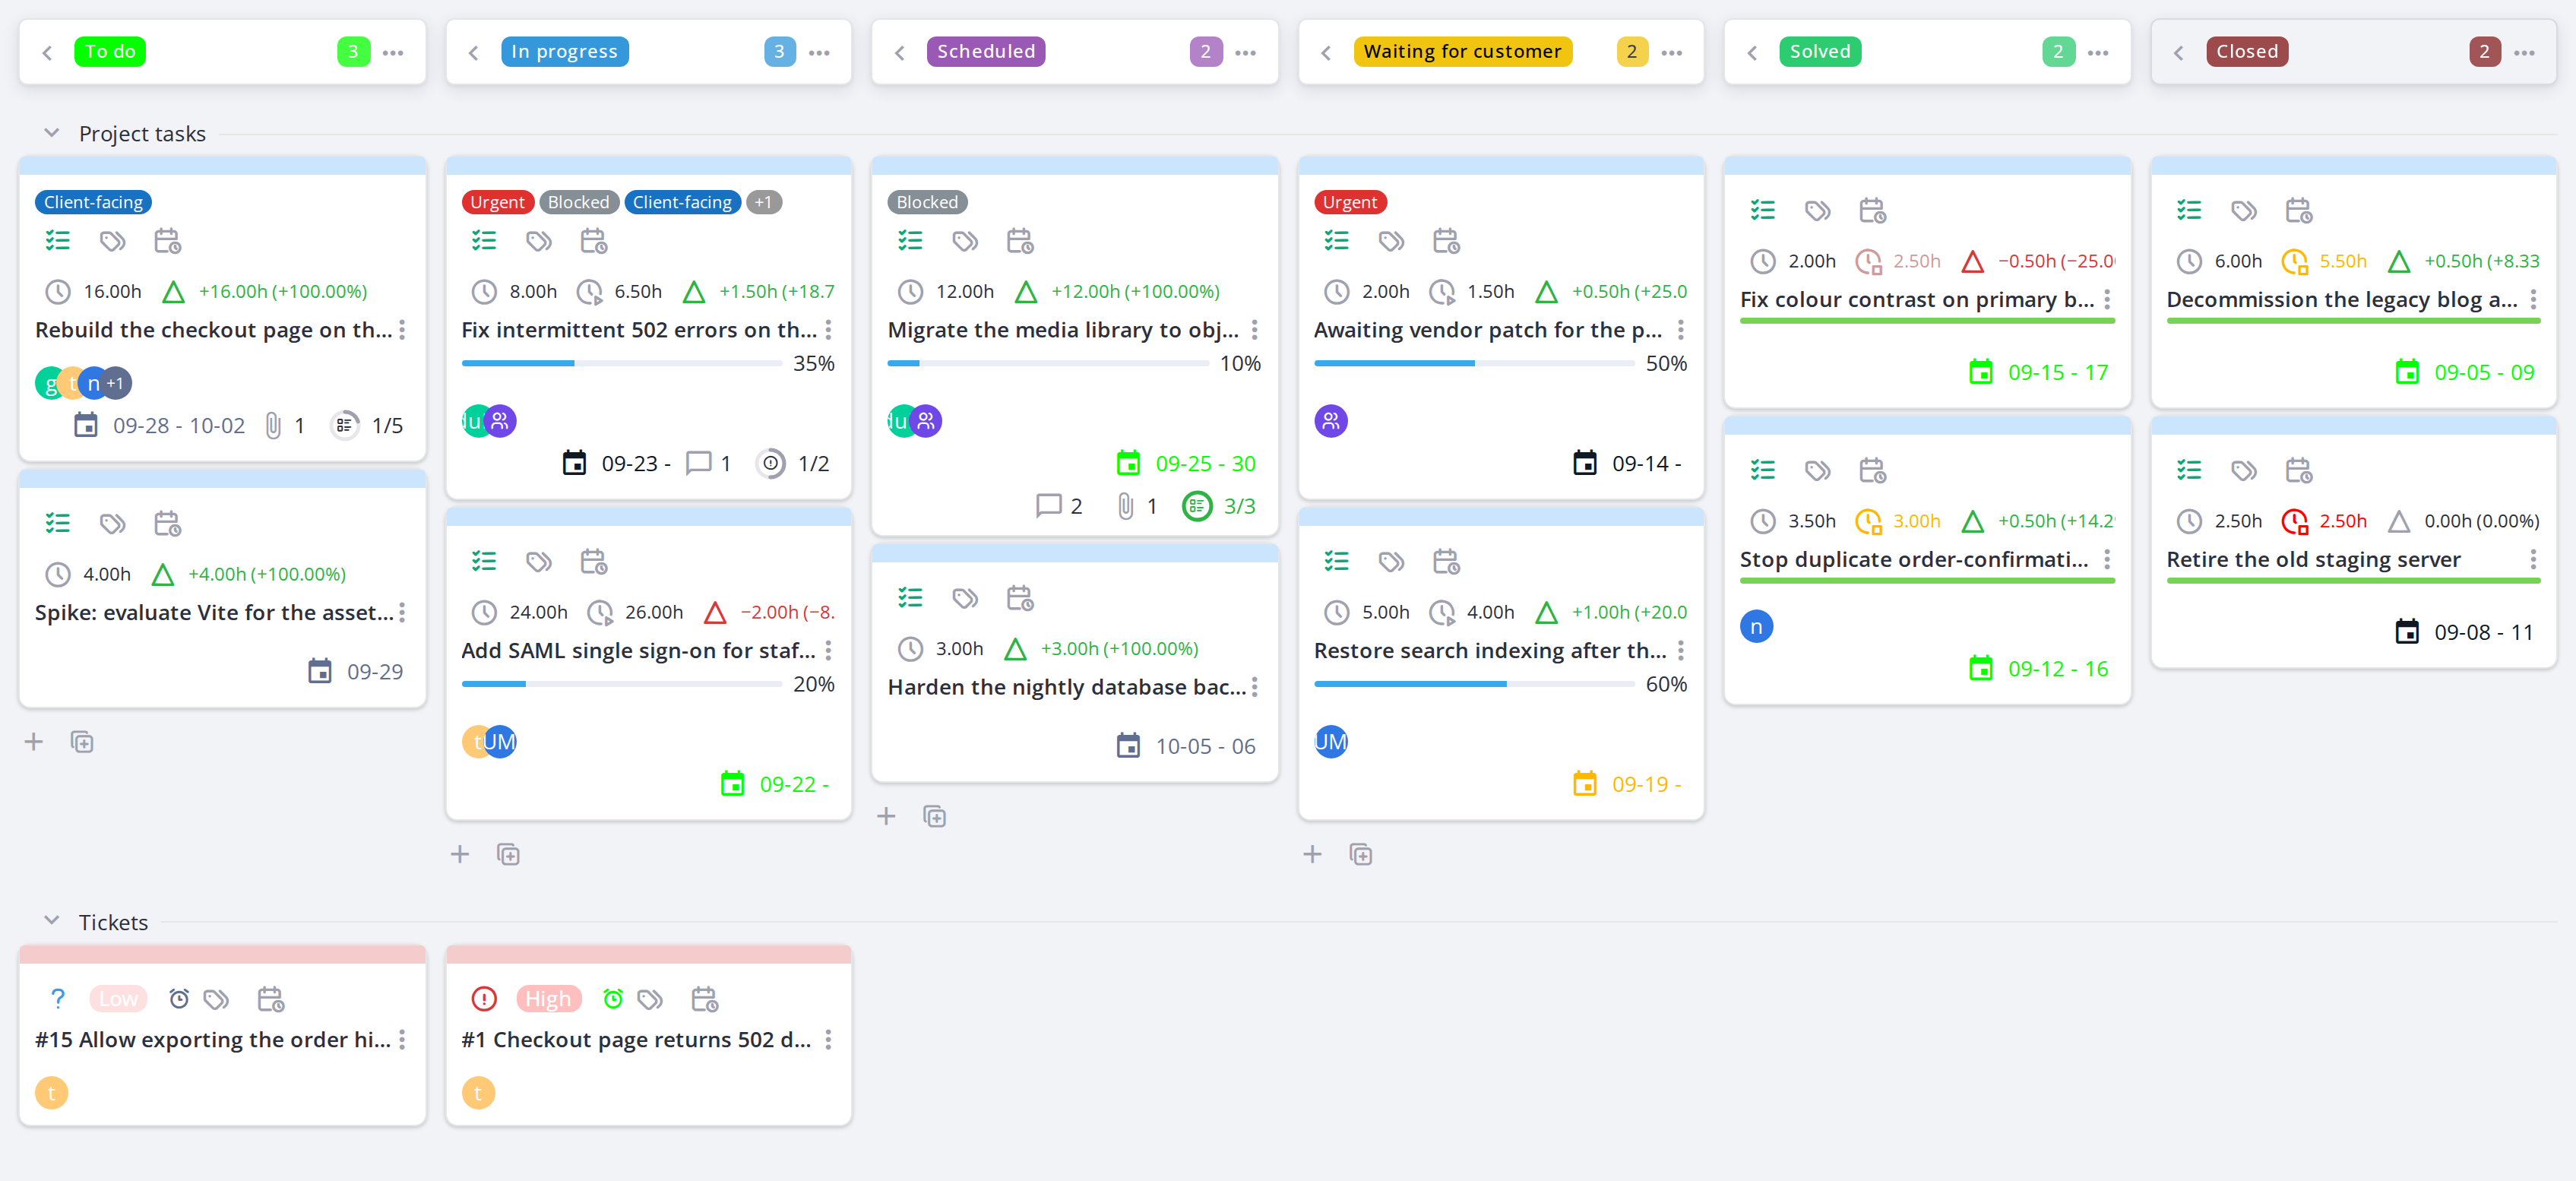Open the Closed column options menu
Image resolution: width=2576 pixels, height=1181 pixels.
2524,53
